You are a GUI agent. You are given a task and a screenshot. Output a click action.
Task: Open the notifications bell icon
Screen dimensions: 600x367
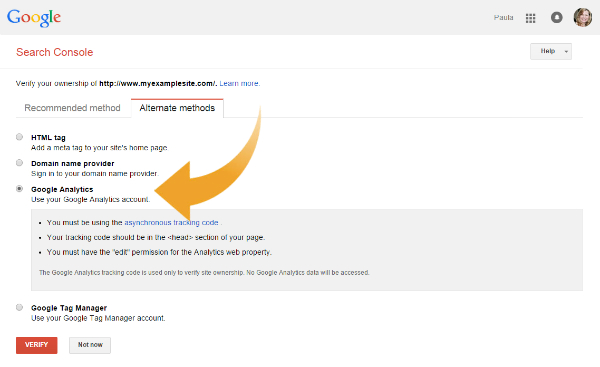pos(556,18)
